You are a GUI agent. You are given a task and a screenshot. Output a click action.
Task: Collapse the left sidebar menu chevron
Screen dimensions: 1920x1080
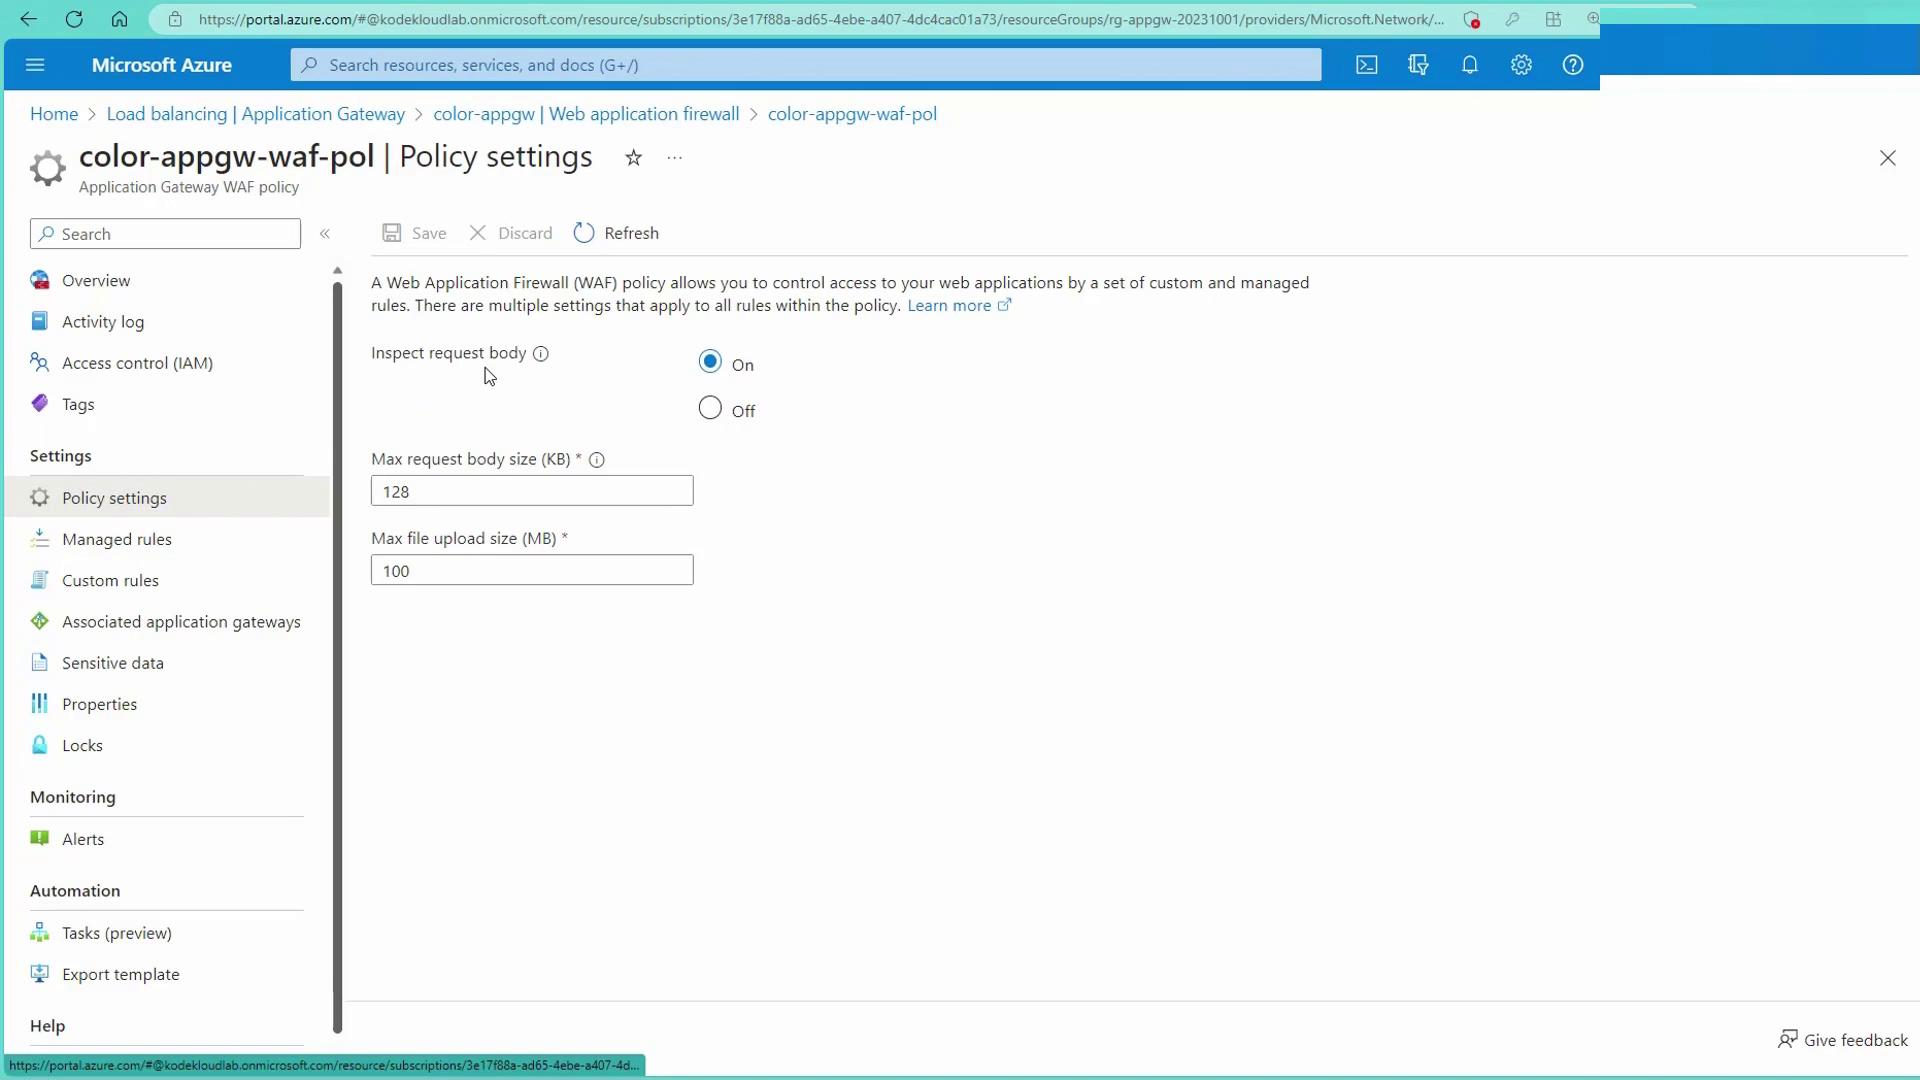pos(325,234)
